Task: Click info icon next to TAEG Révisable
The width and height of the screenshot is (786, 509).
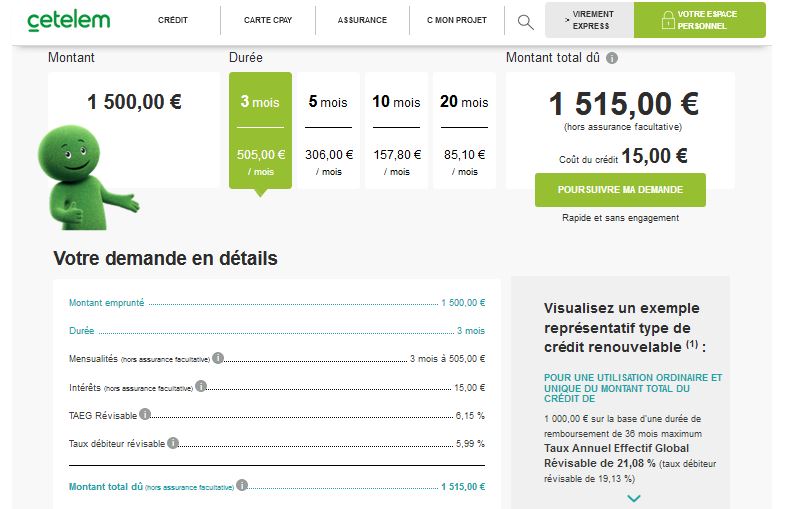Action: coord(145,414)
